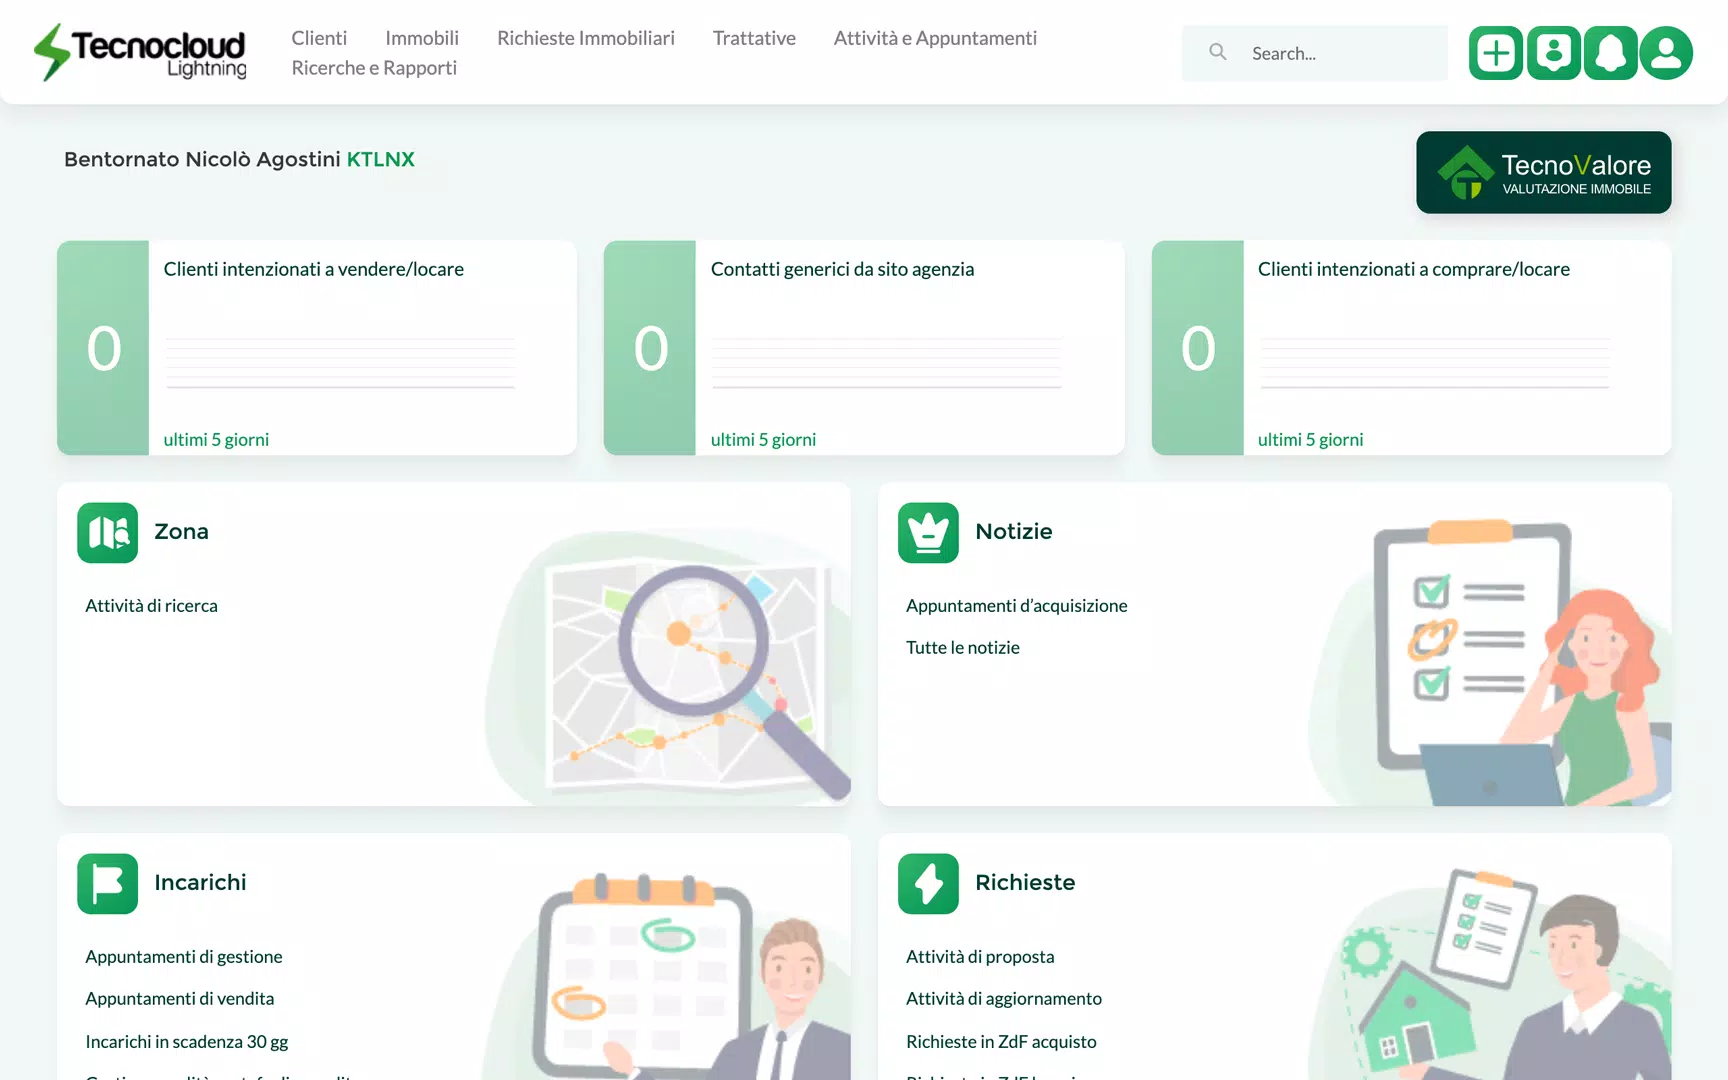Click the Zona map icon

[108, 533]
